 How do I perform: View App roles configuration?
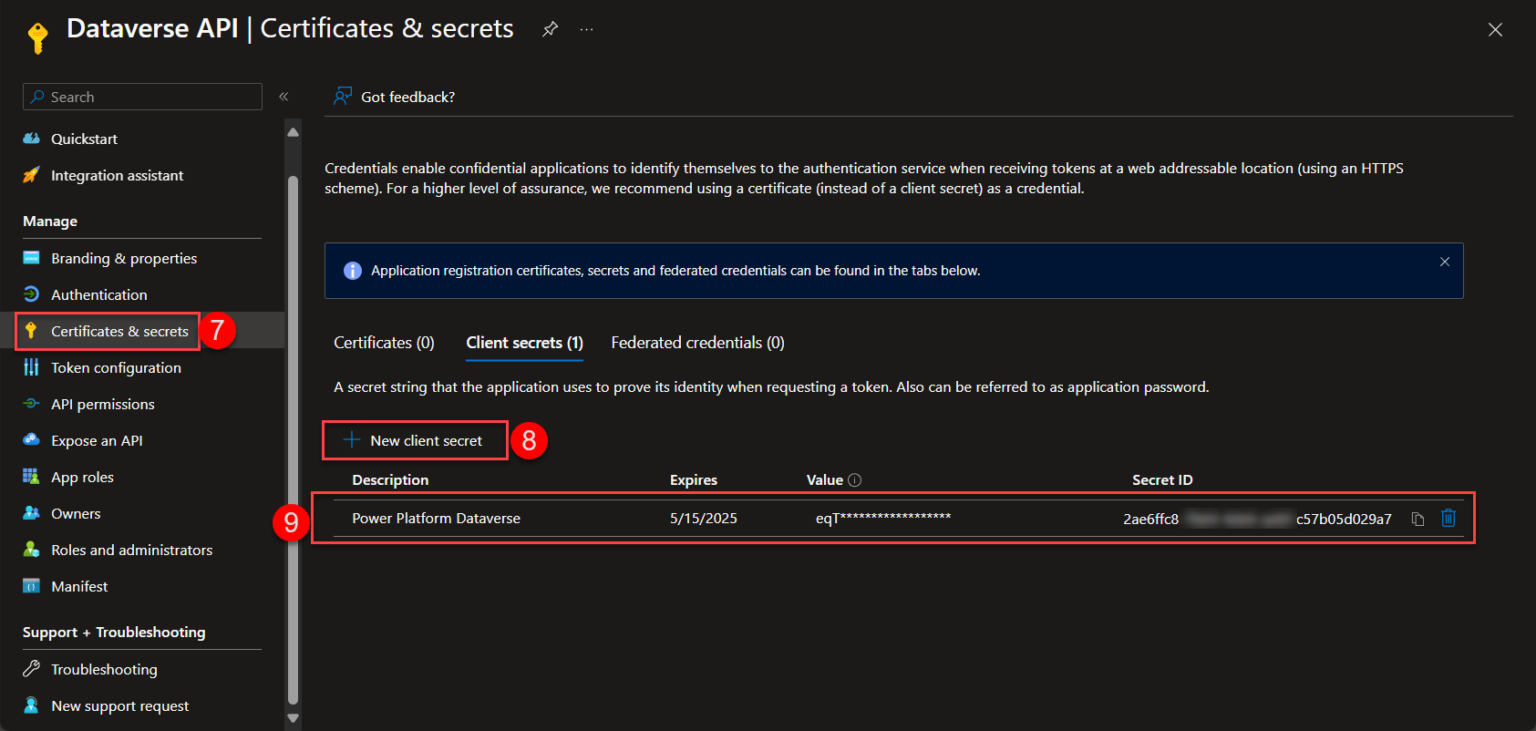[82, 476]
